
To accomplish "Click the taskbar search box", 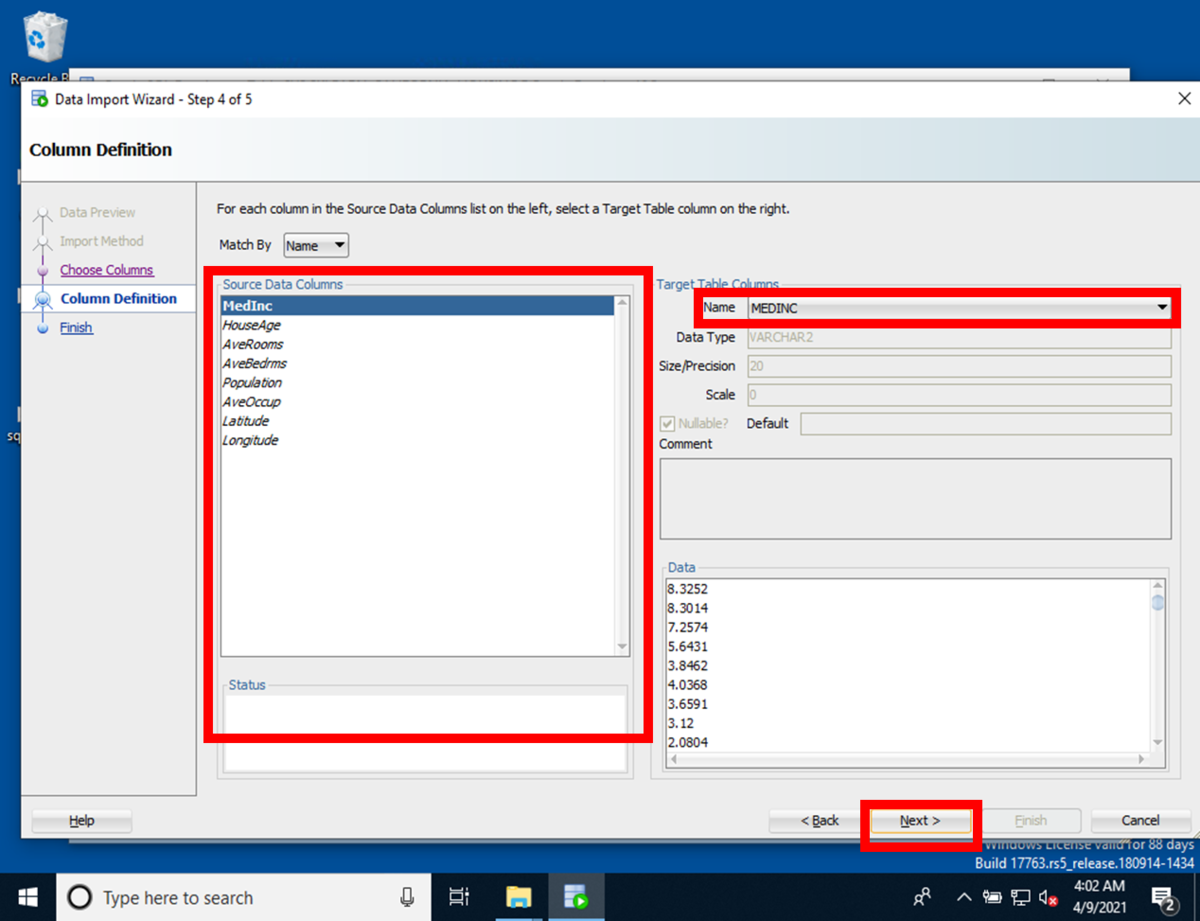I will [243, 897].
